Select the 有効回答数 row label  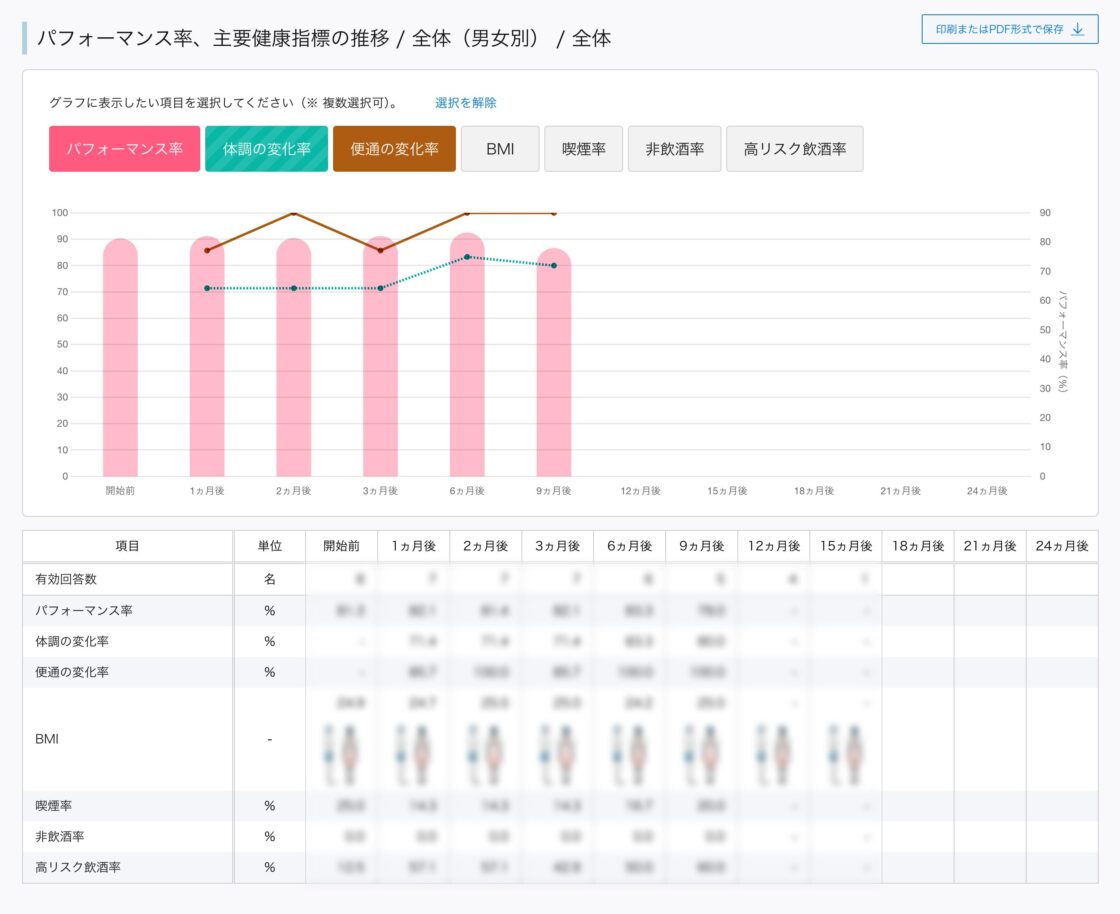coord(66,579)
